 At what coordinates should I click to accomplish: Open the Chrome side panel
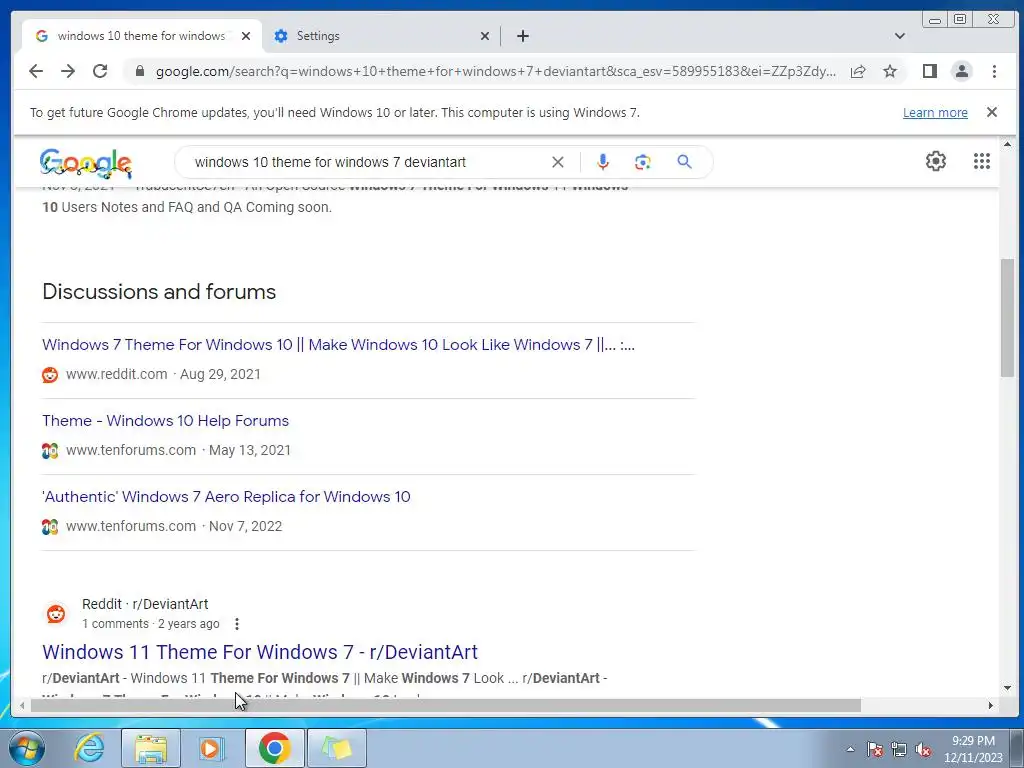[929, 71]
